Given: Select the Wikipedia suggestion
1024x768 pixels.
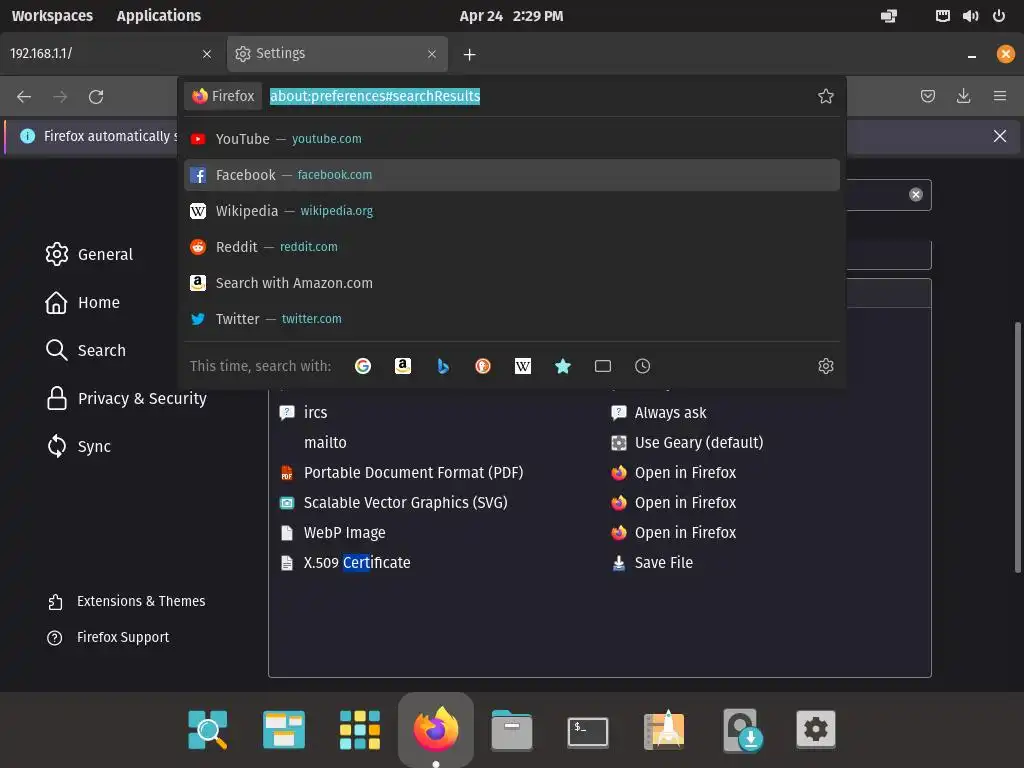Looking at the screenshot, I should pos(512,211).
